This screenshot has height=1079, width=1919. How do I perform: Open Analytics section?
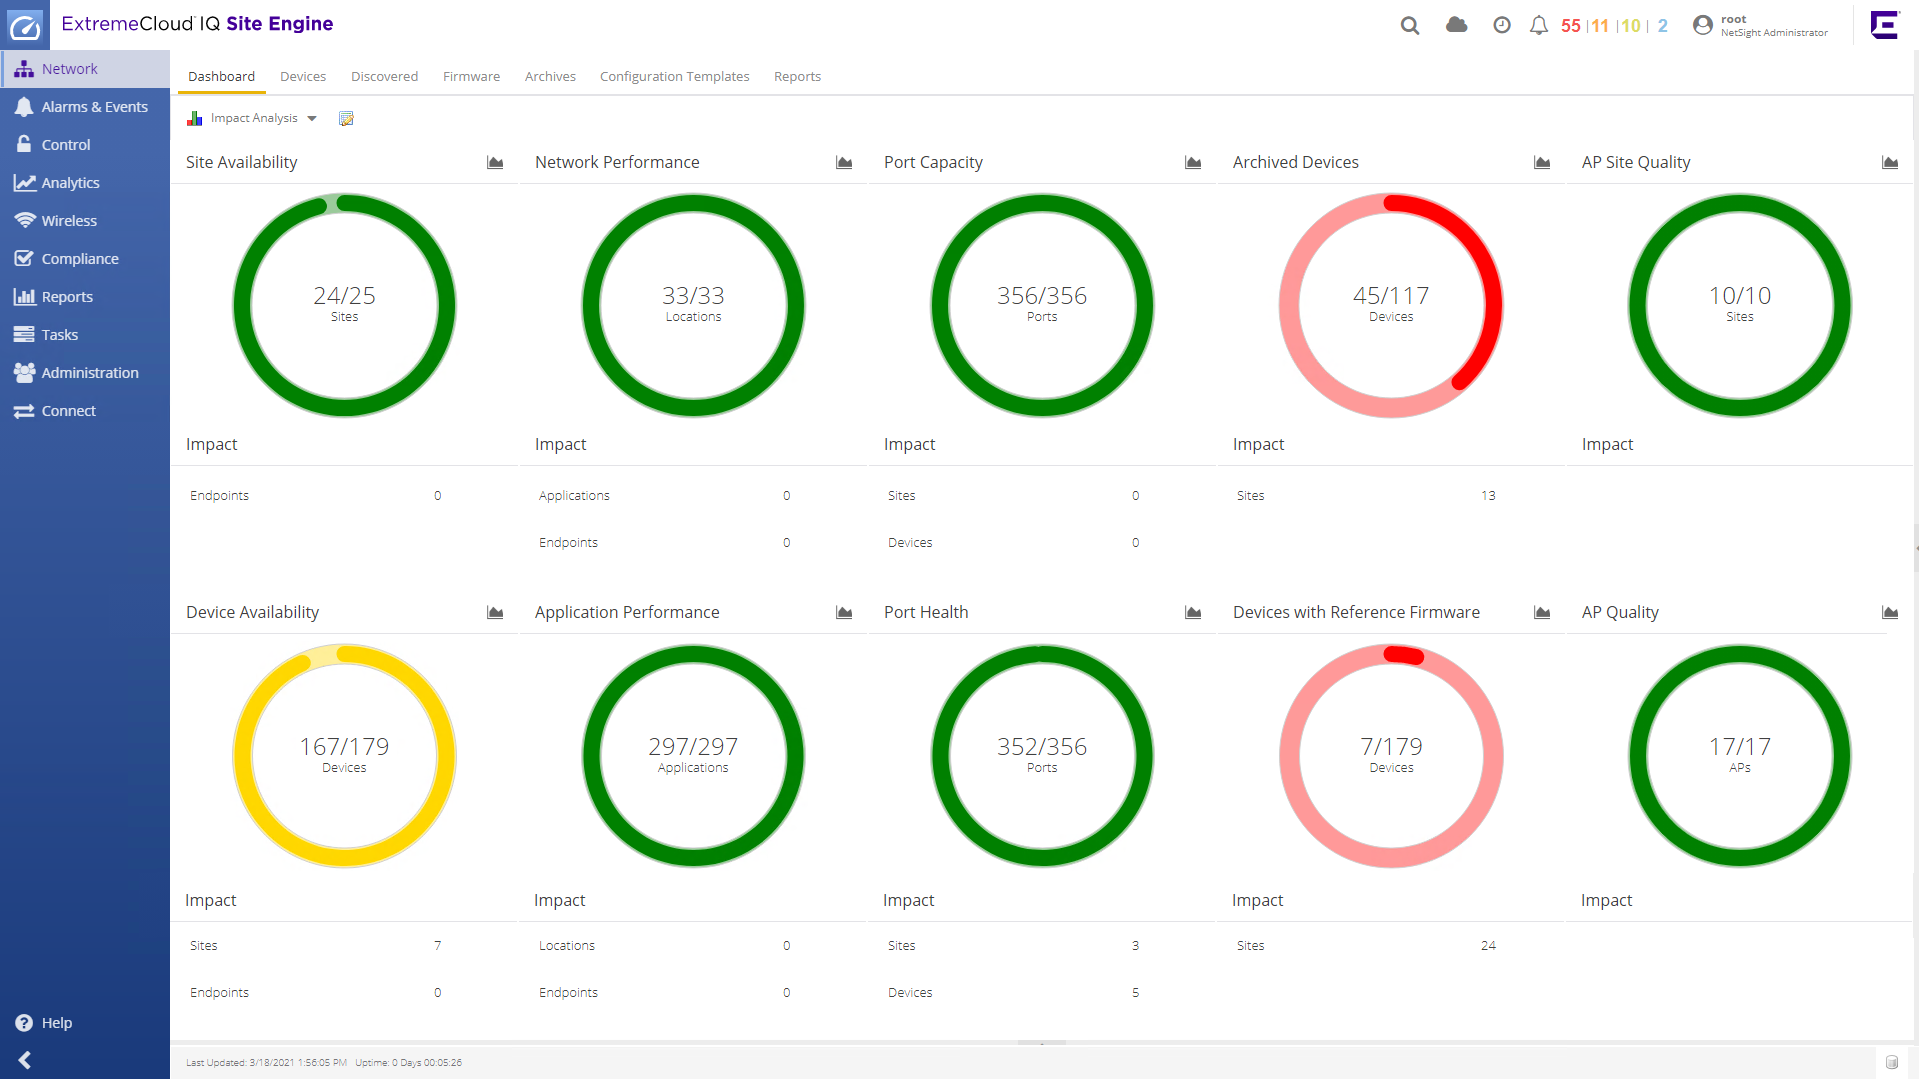(85, 183)
